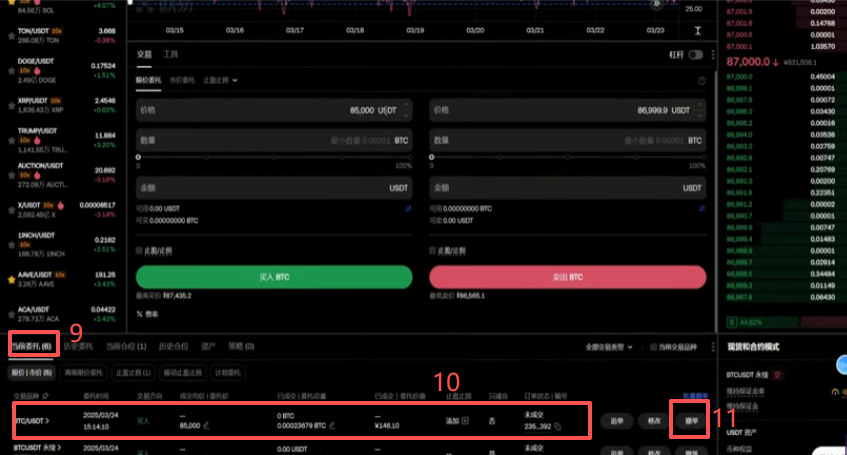Viewport: 847px width, 455px height.
Task: Select the 市价委托 order type
Action: [182, 80]
